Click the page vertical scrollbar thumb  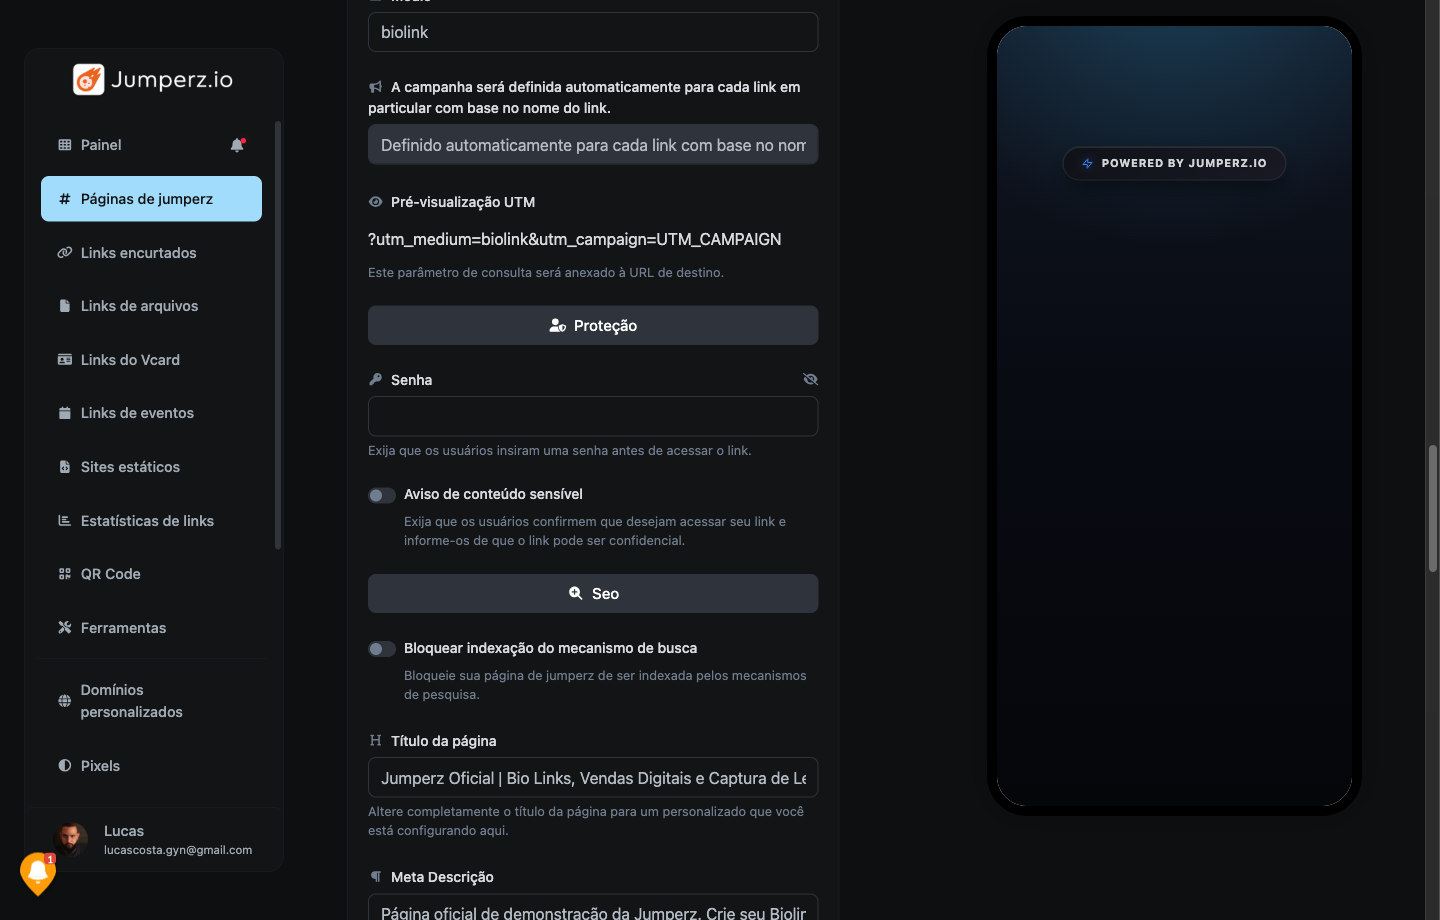click(x=1433, y=508)
